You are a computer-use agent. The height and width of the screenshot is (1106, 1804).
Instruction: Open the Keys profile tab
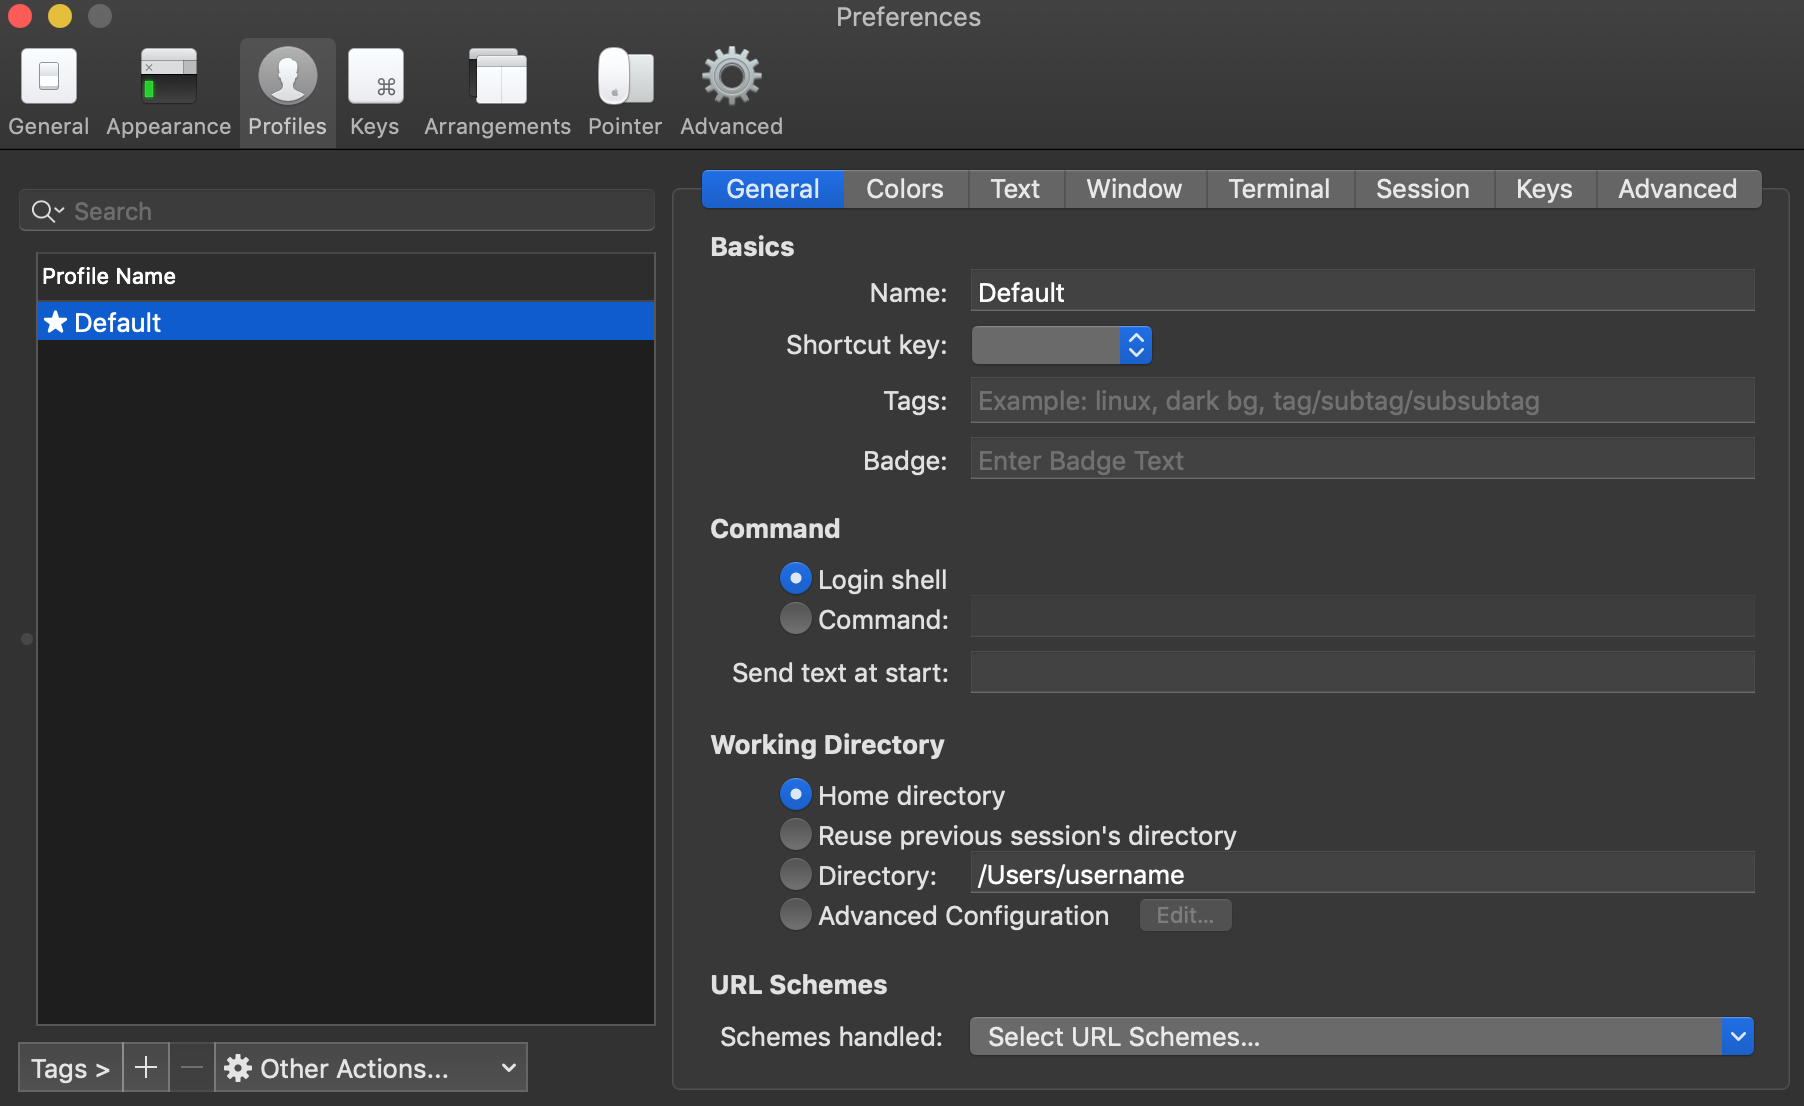(x=1544, y=189)
